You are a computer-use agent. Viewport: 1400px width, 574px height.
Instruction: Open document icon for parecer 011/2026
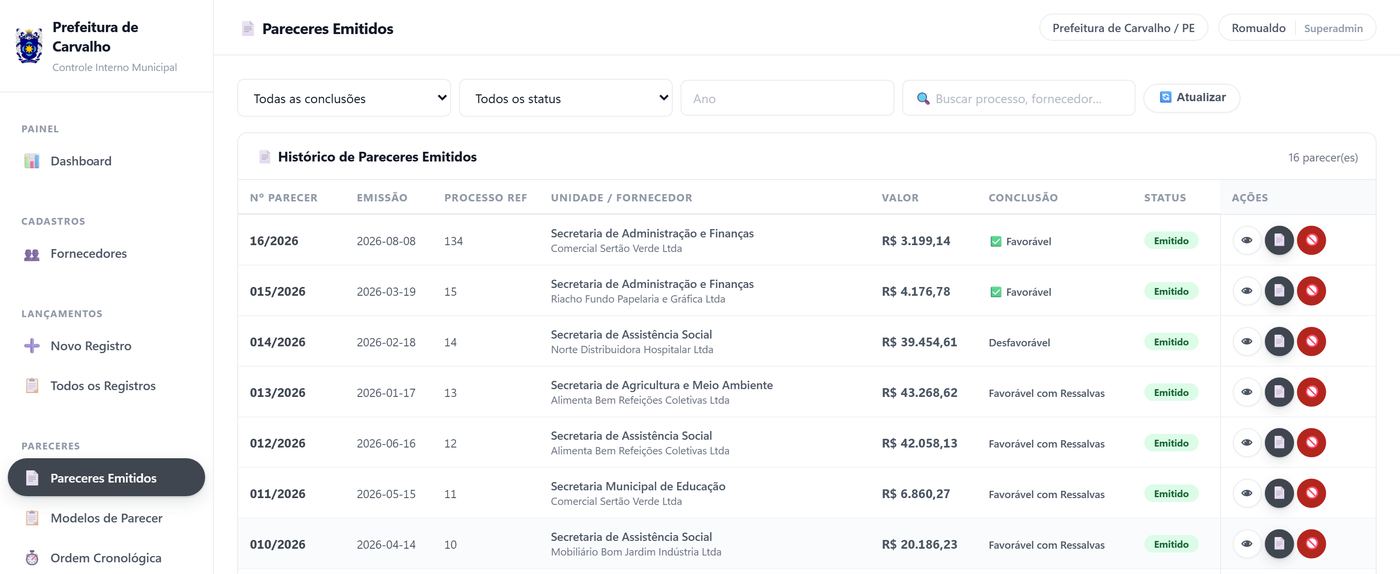coord(1279,493)
